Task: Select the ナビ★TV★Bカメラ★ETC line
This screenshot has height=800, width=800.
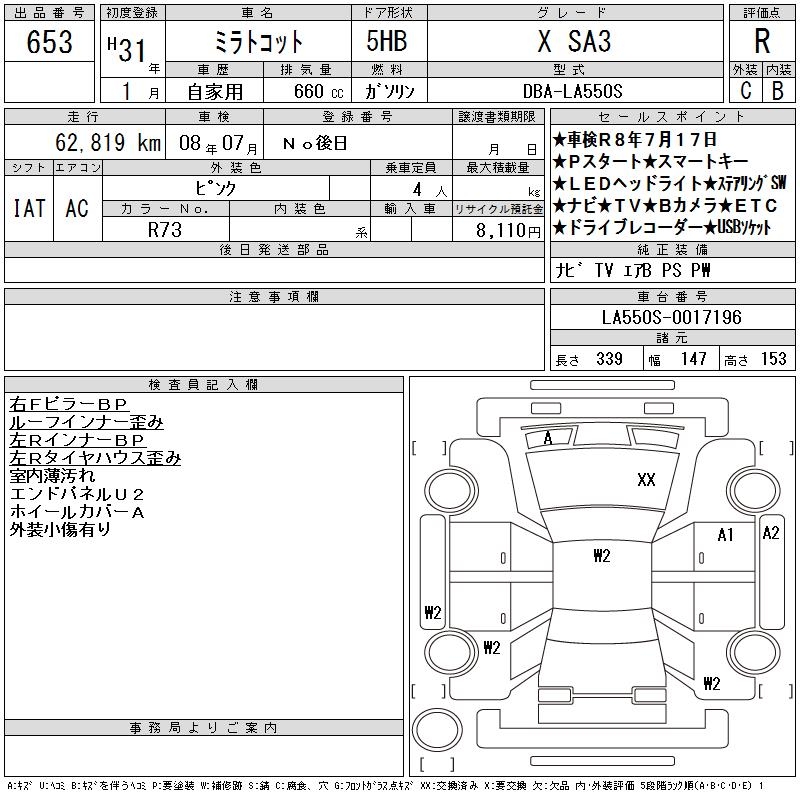Action: pyautogui.click(x=665, y=205)
